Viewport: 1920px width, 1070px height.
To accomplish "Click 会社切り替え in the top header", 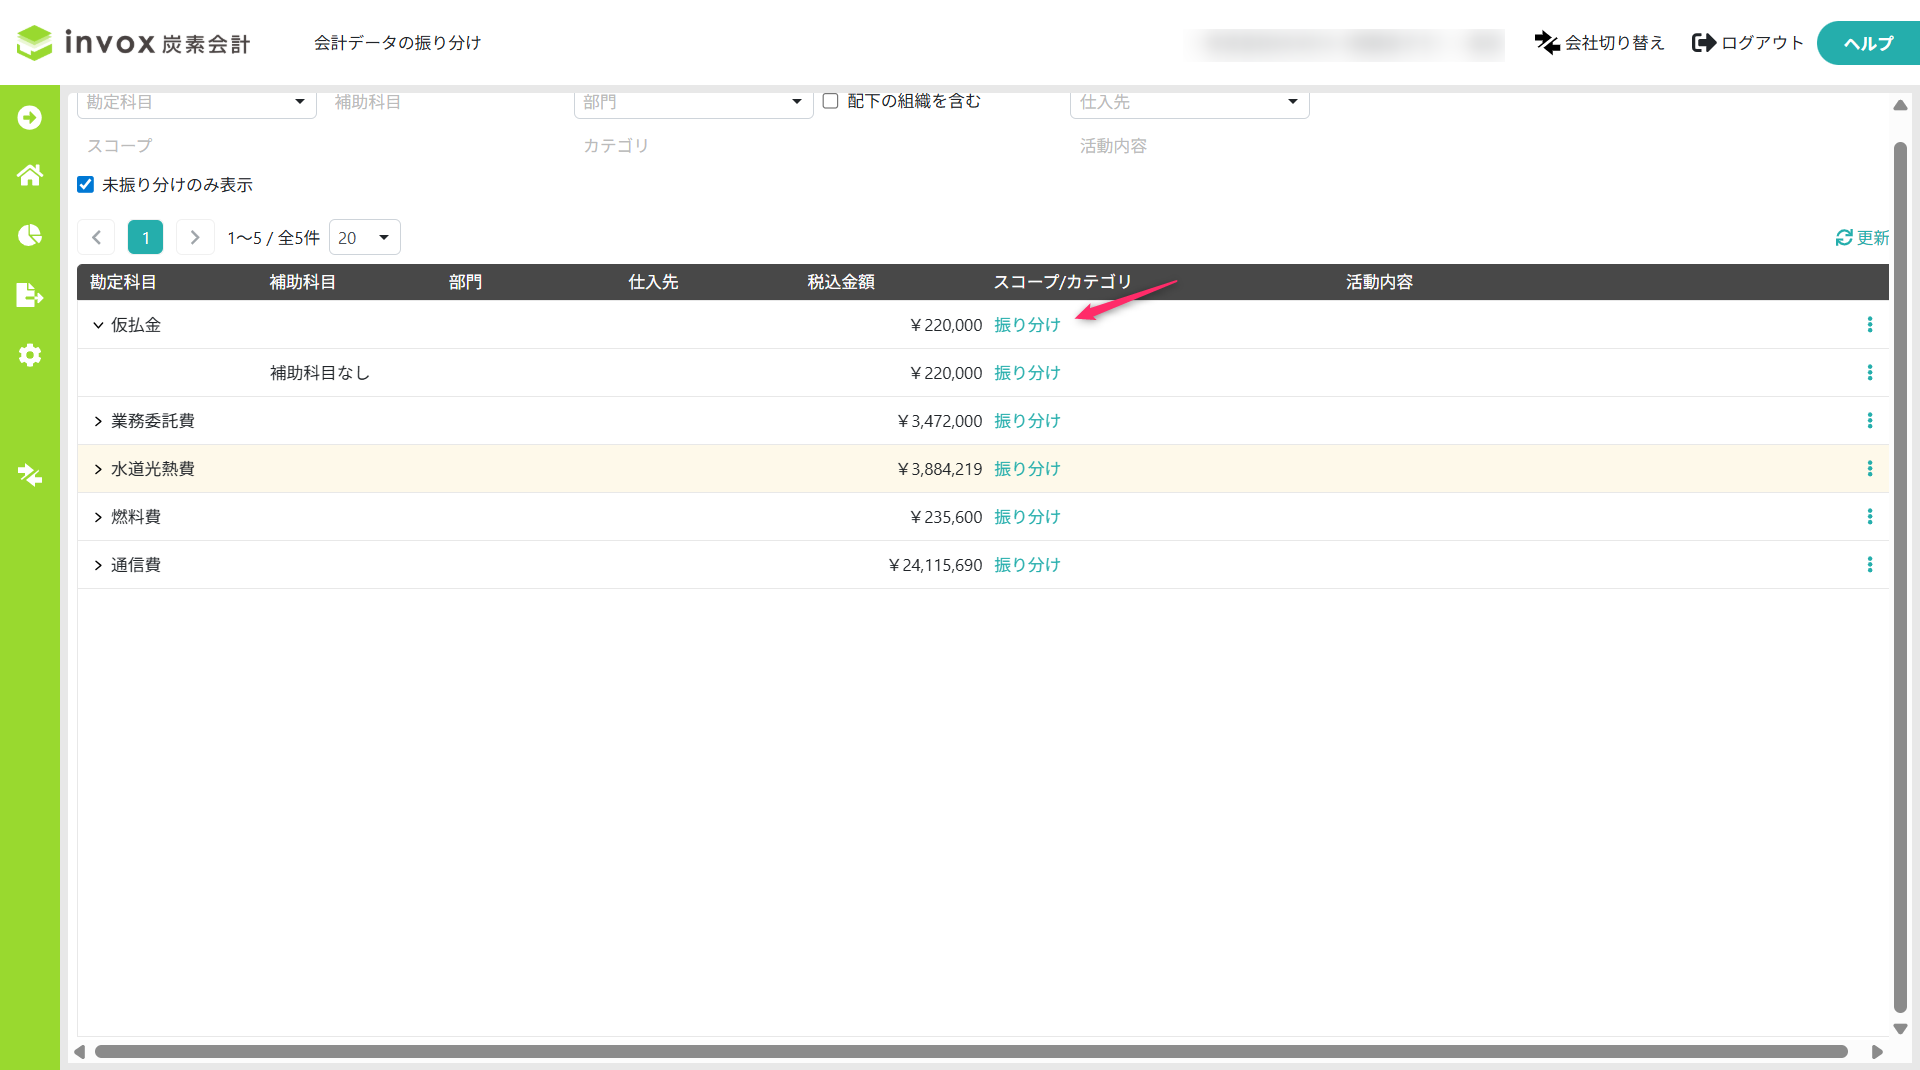I will [1600, 43].
